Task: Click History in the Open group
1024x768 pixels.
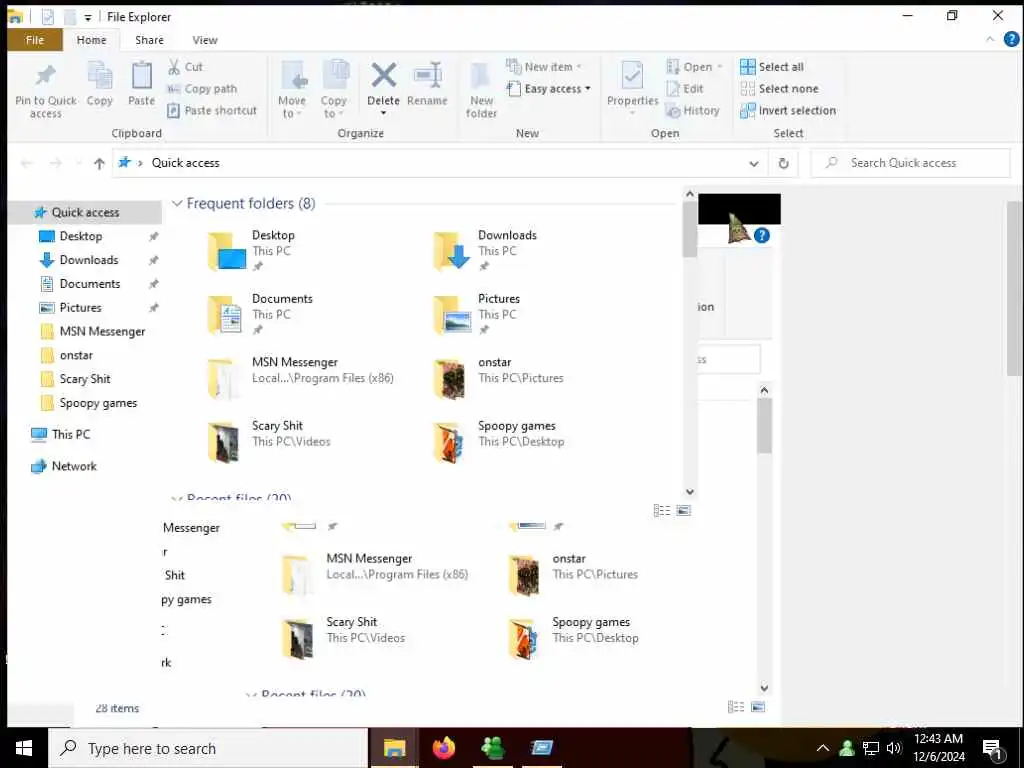Action: [693, 110]
